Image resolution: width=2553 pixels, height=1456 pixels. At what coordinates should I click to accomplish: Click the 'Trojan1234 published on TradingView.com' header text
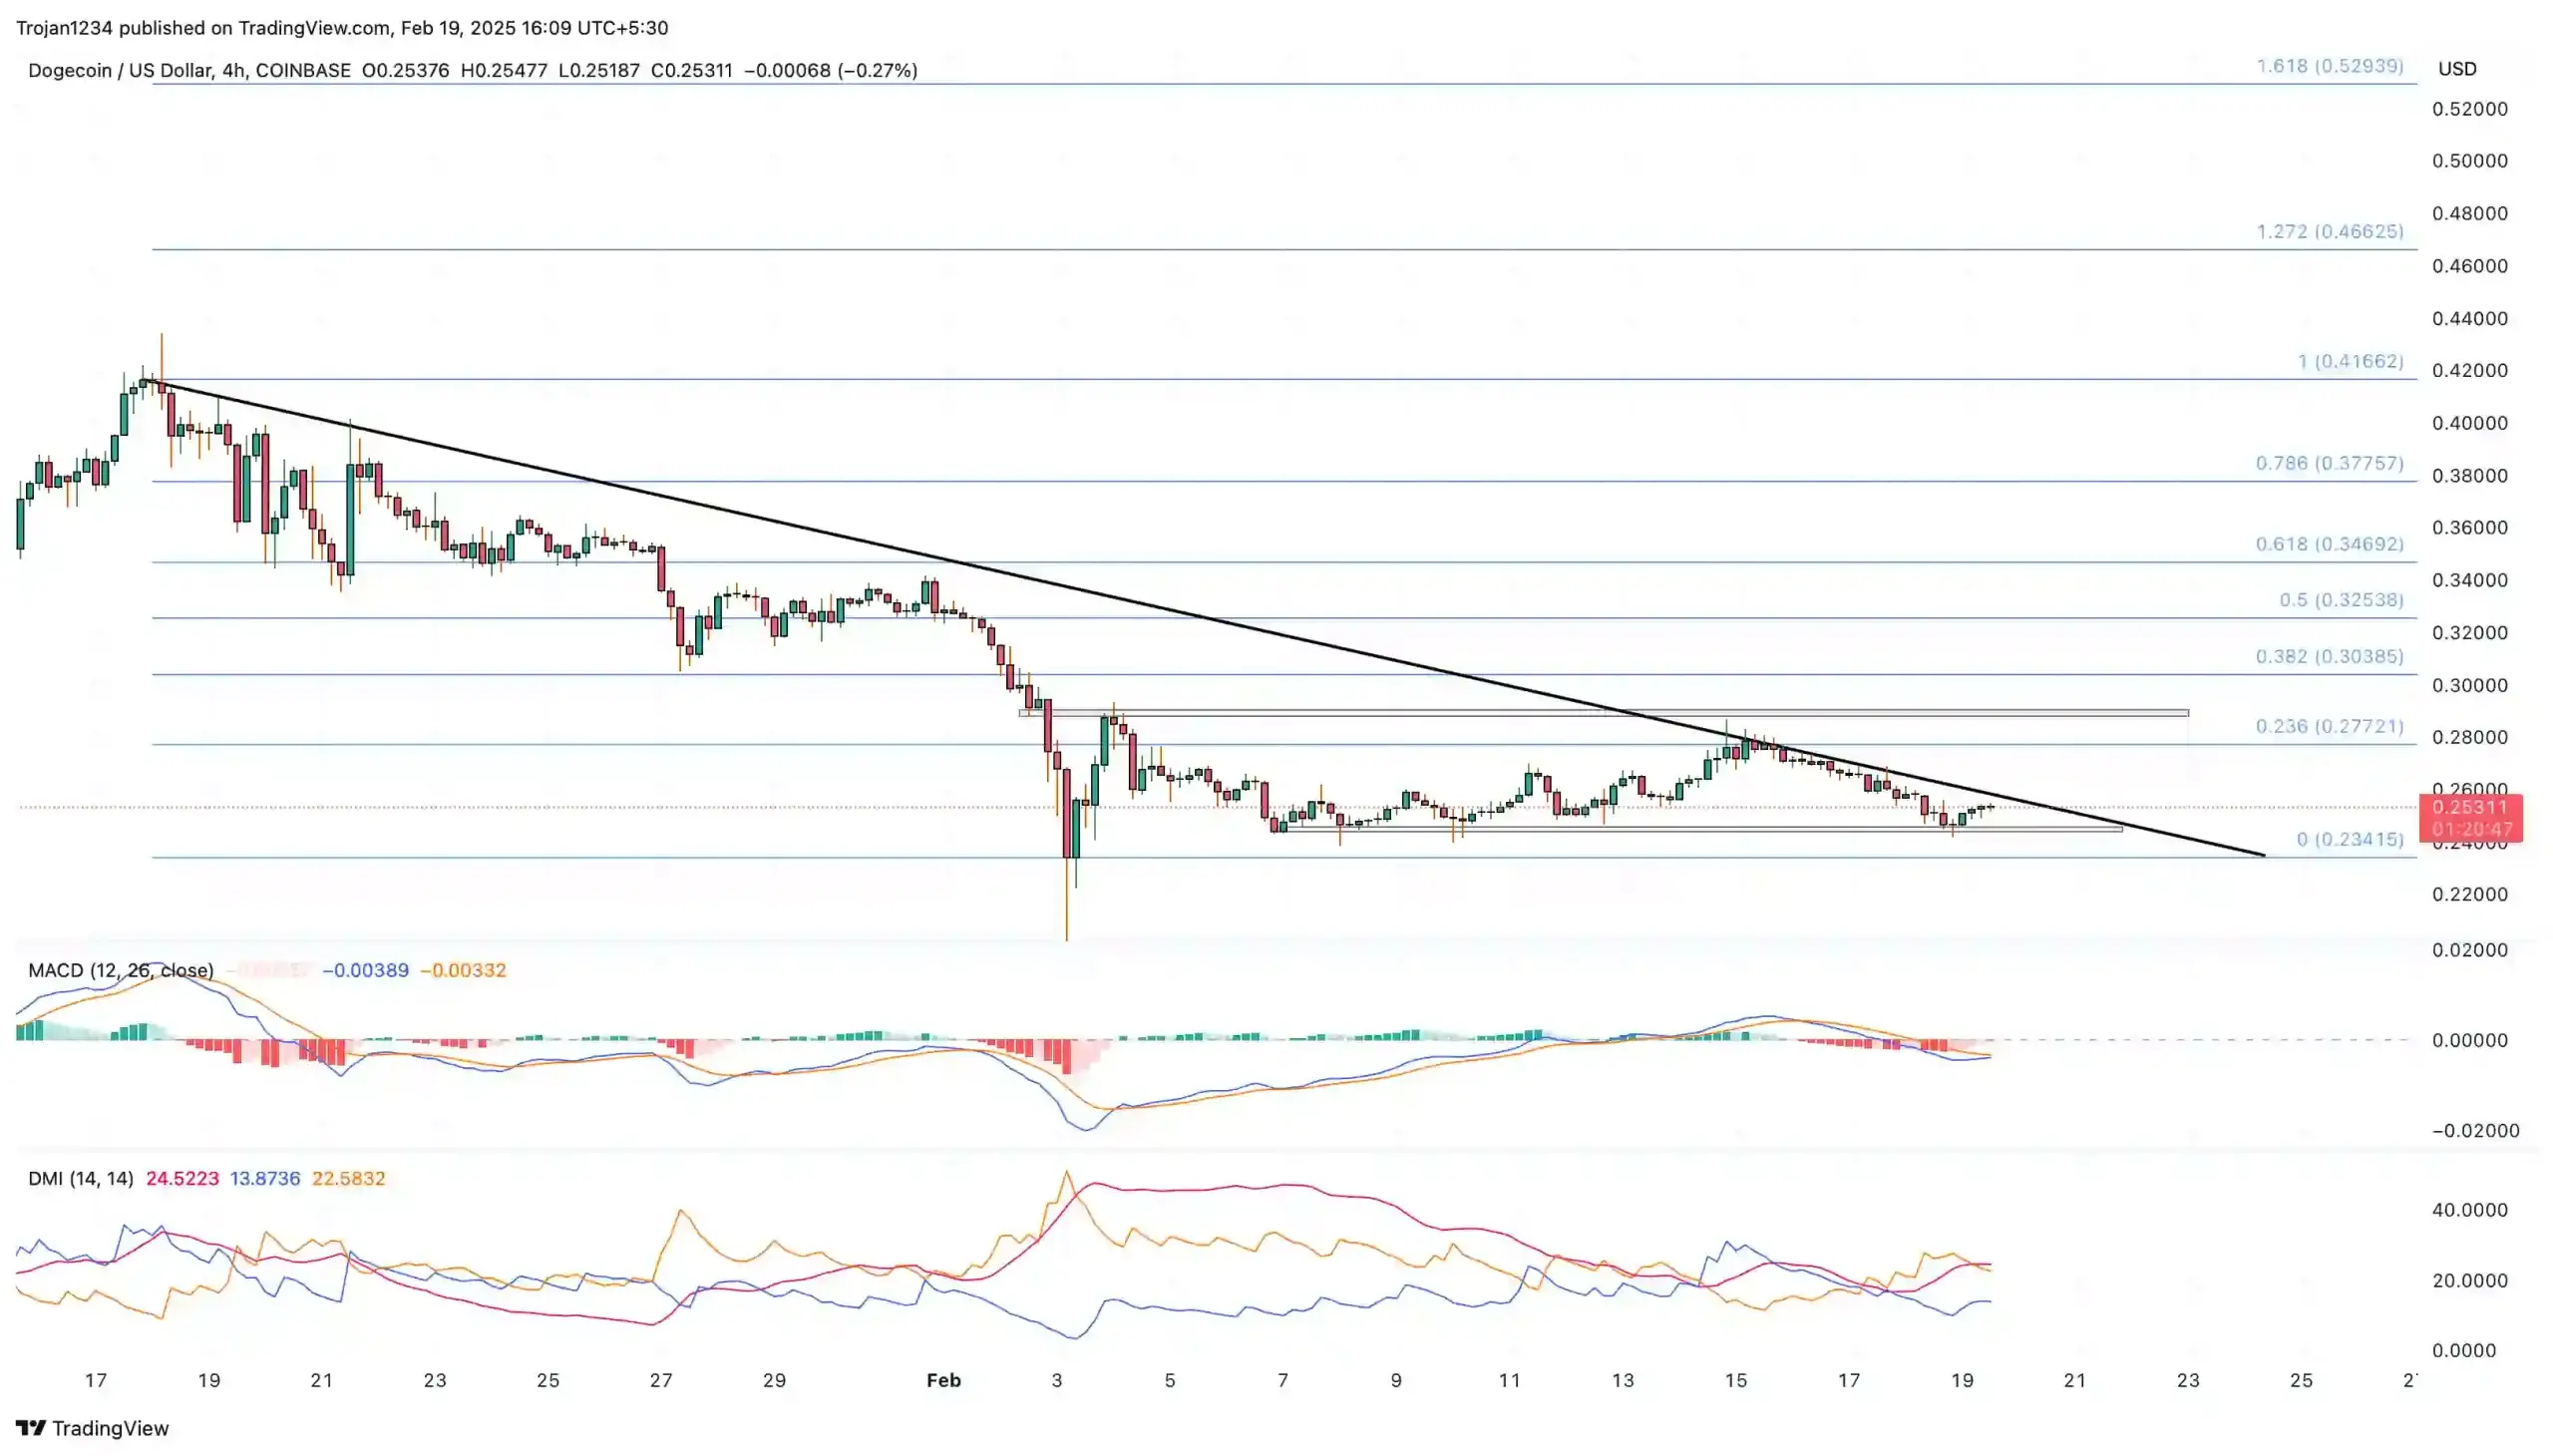203,28
